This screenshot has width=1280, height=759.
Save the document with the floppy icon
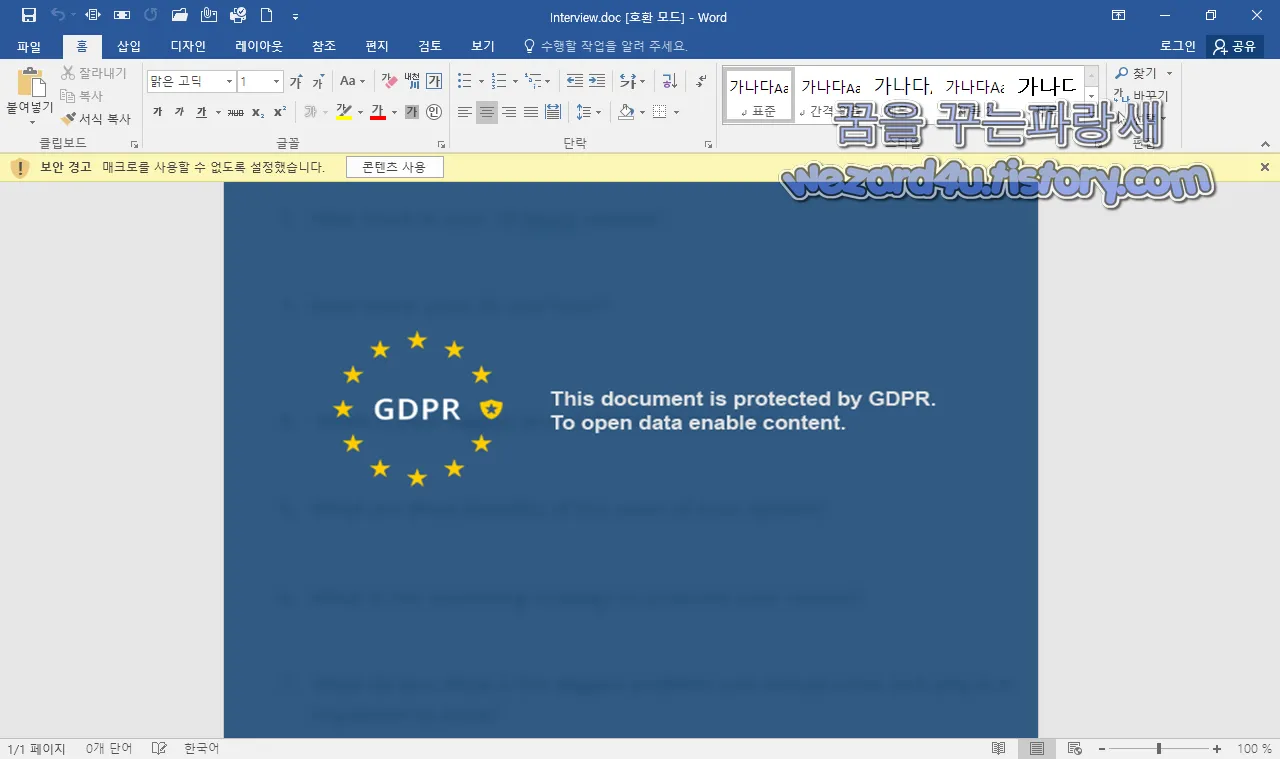click(29, 15)
